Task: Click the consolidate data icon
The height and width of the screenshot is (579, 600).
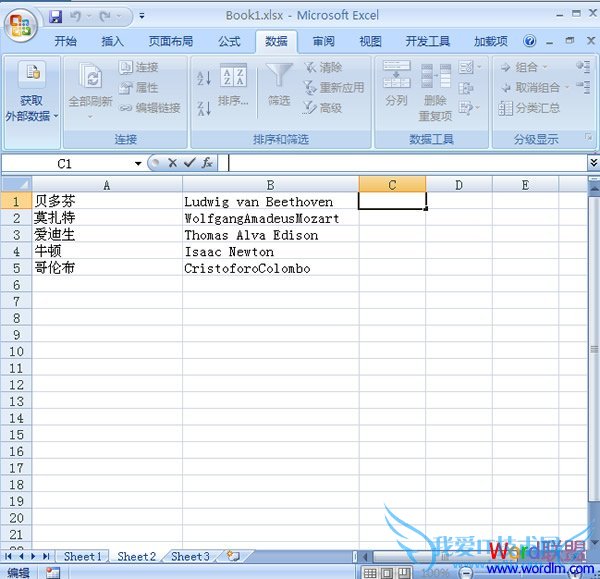Action: (466, 88)
